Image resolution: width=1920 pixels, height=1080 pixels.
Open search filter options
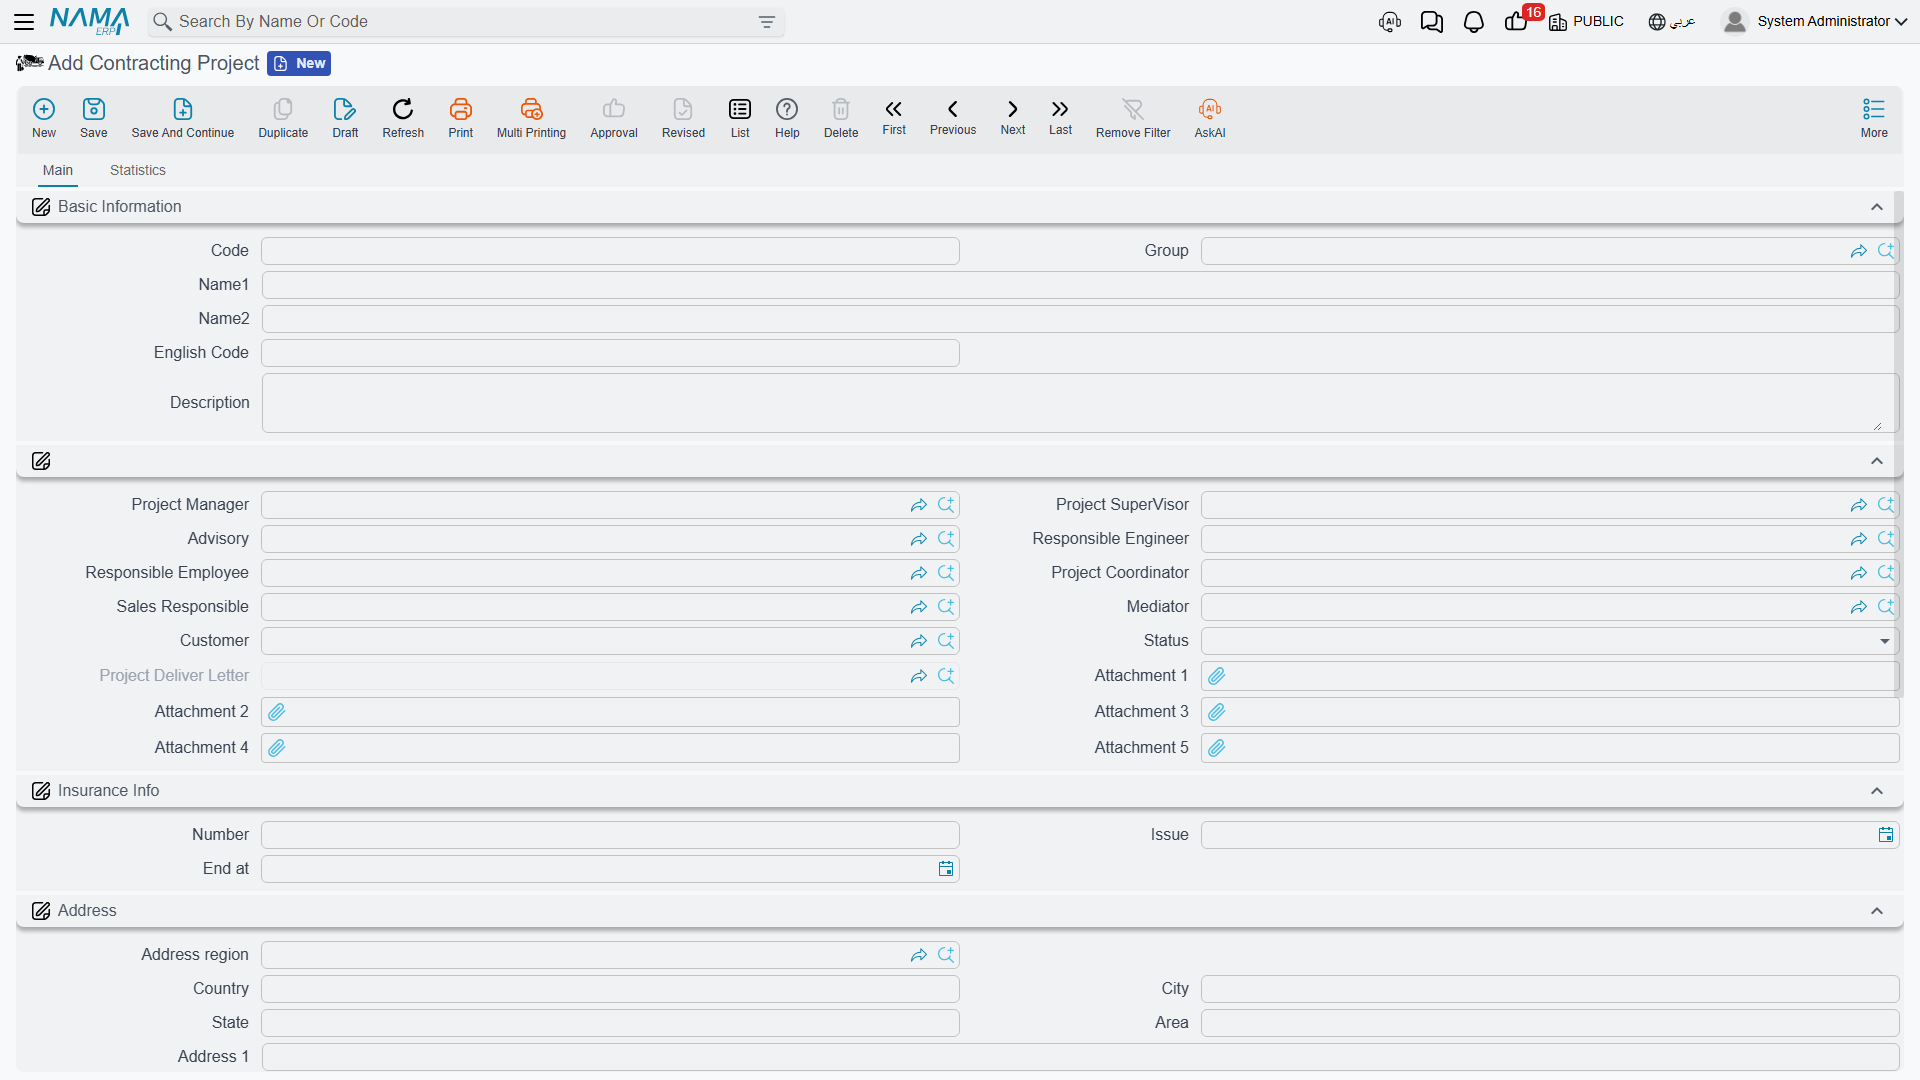click(767, 22)
